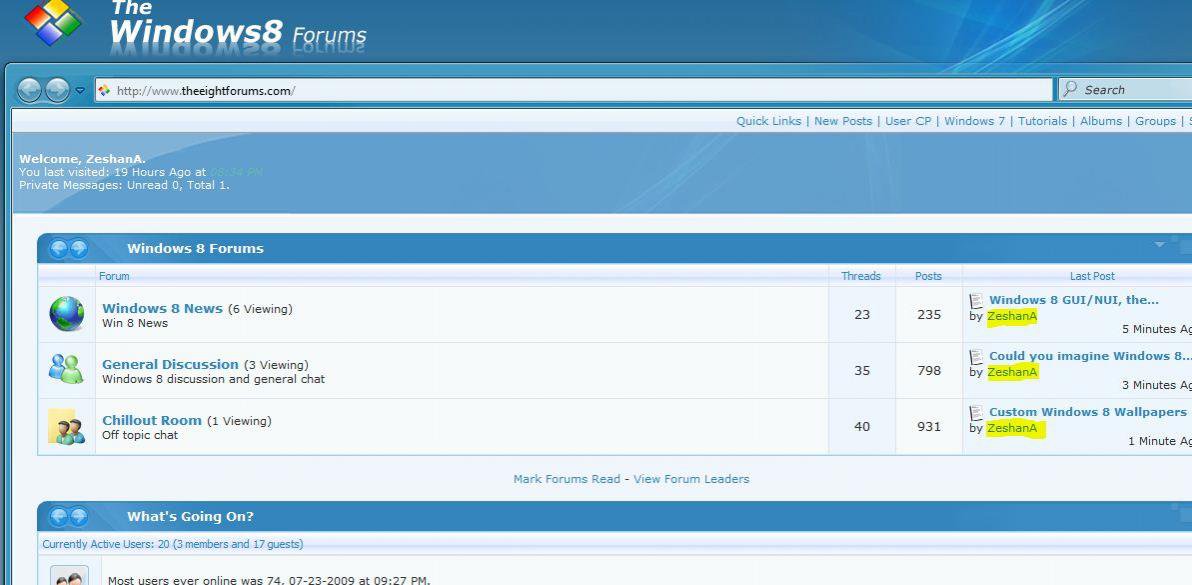Click the post icon beside Could you imagine thread

pyautogui.click(x=976, y=356)
